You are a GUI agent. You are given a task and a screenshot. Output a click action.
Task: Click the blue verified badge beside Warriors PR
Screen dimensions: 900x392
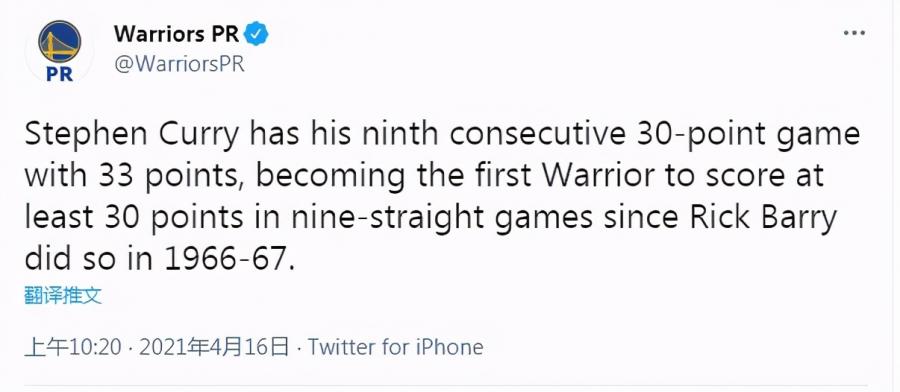click(257, 34)
